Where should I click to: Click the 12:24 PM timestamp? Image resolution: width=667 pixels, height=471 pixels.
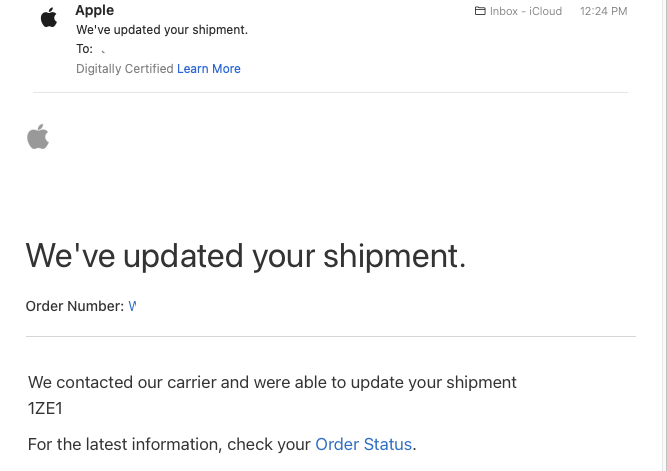click(x=604, y=12)
